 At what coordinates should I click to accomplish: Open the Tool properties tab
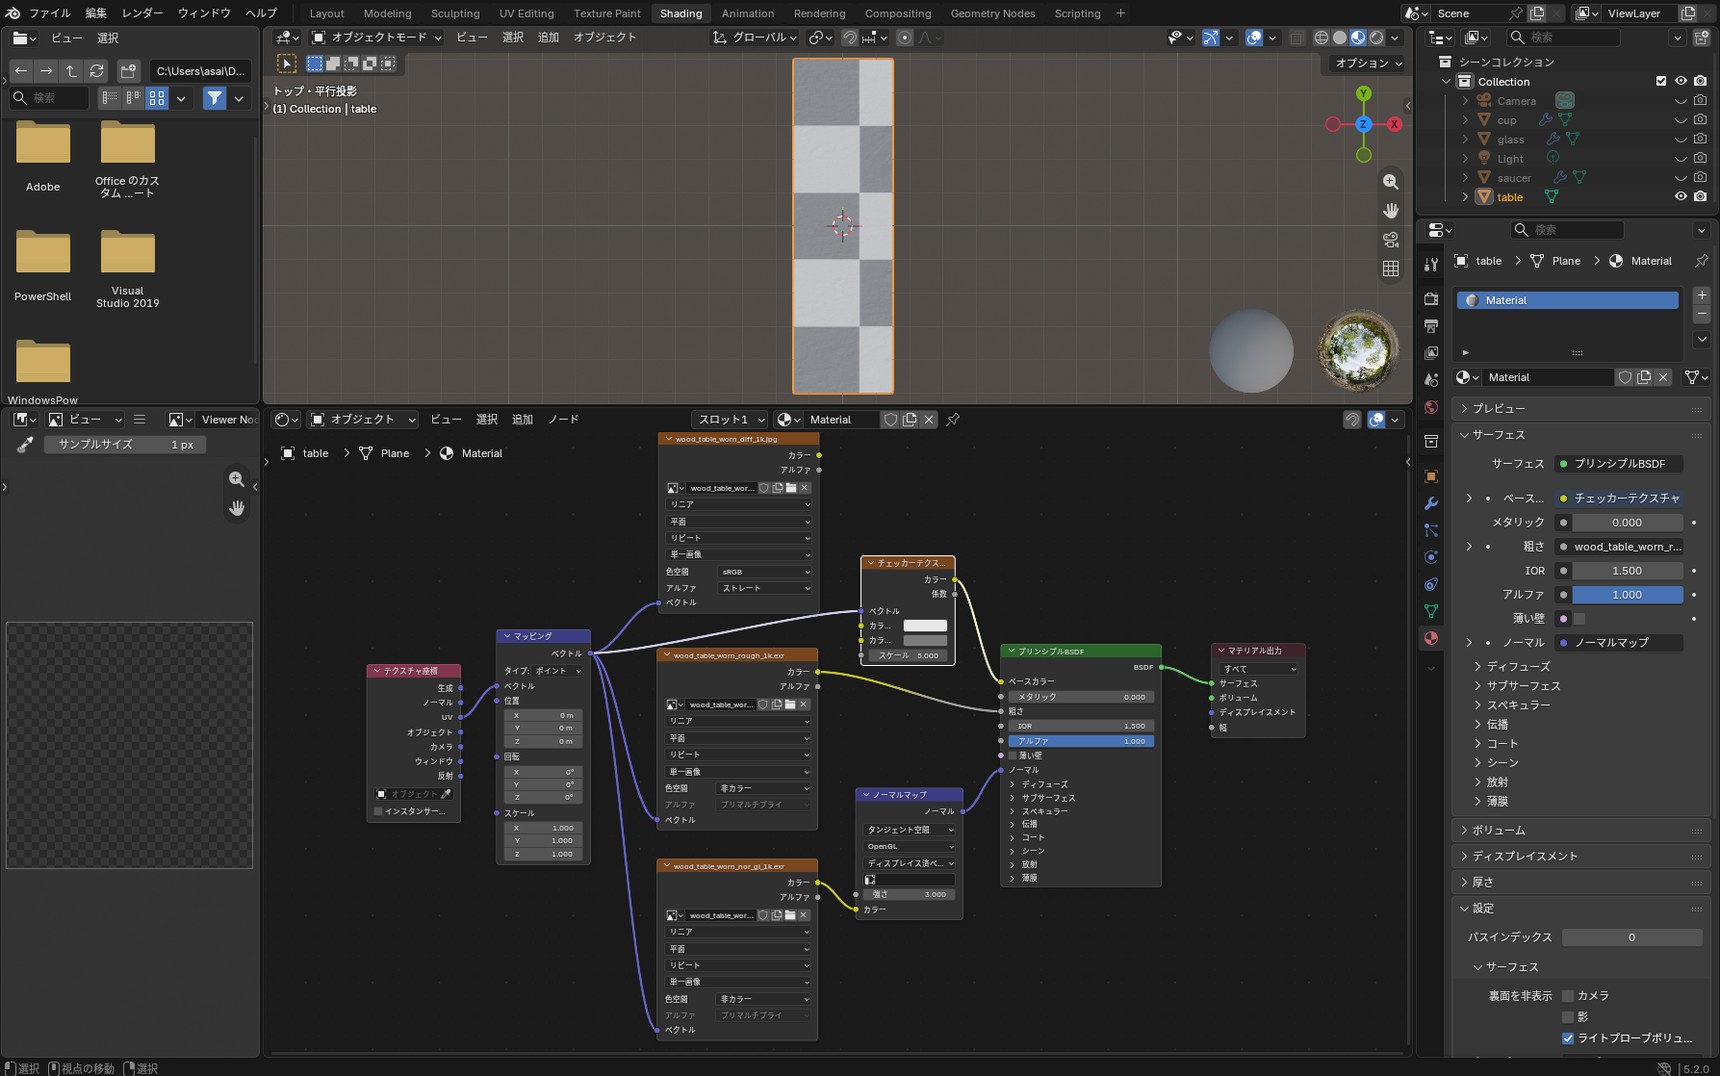pos(1431,265)
